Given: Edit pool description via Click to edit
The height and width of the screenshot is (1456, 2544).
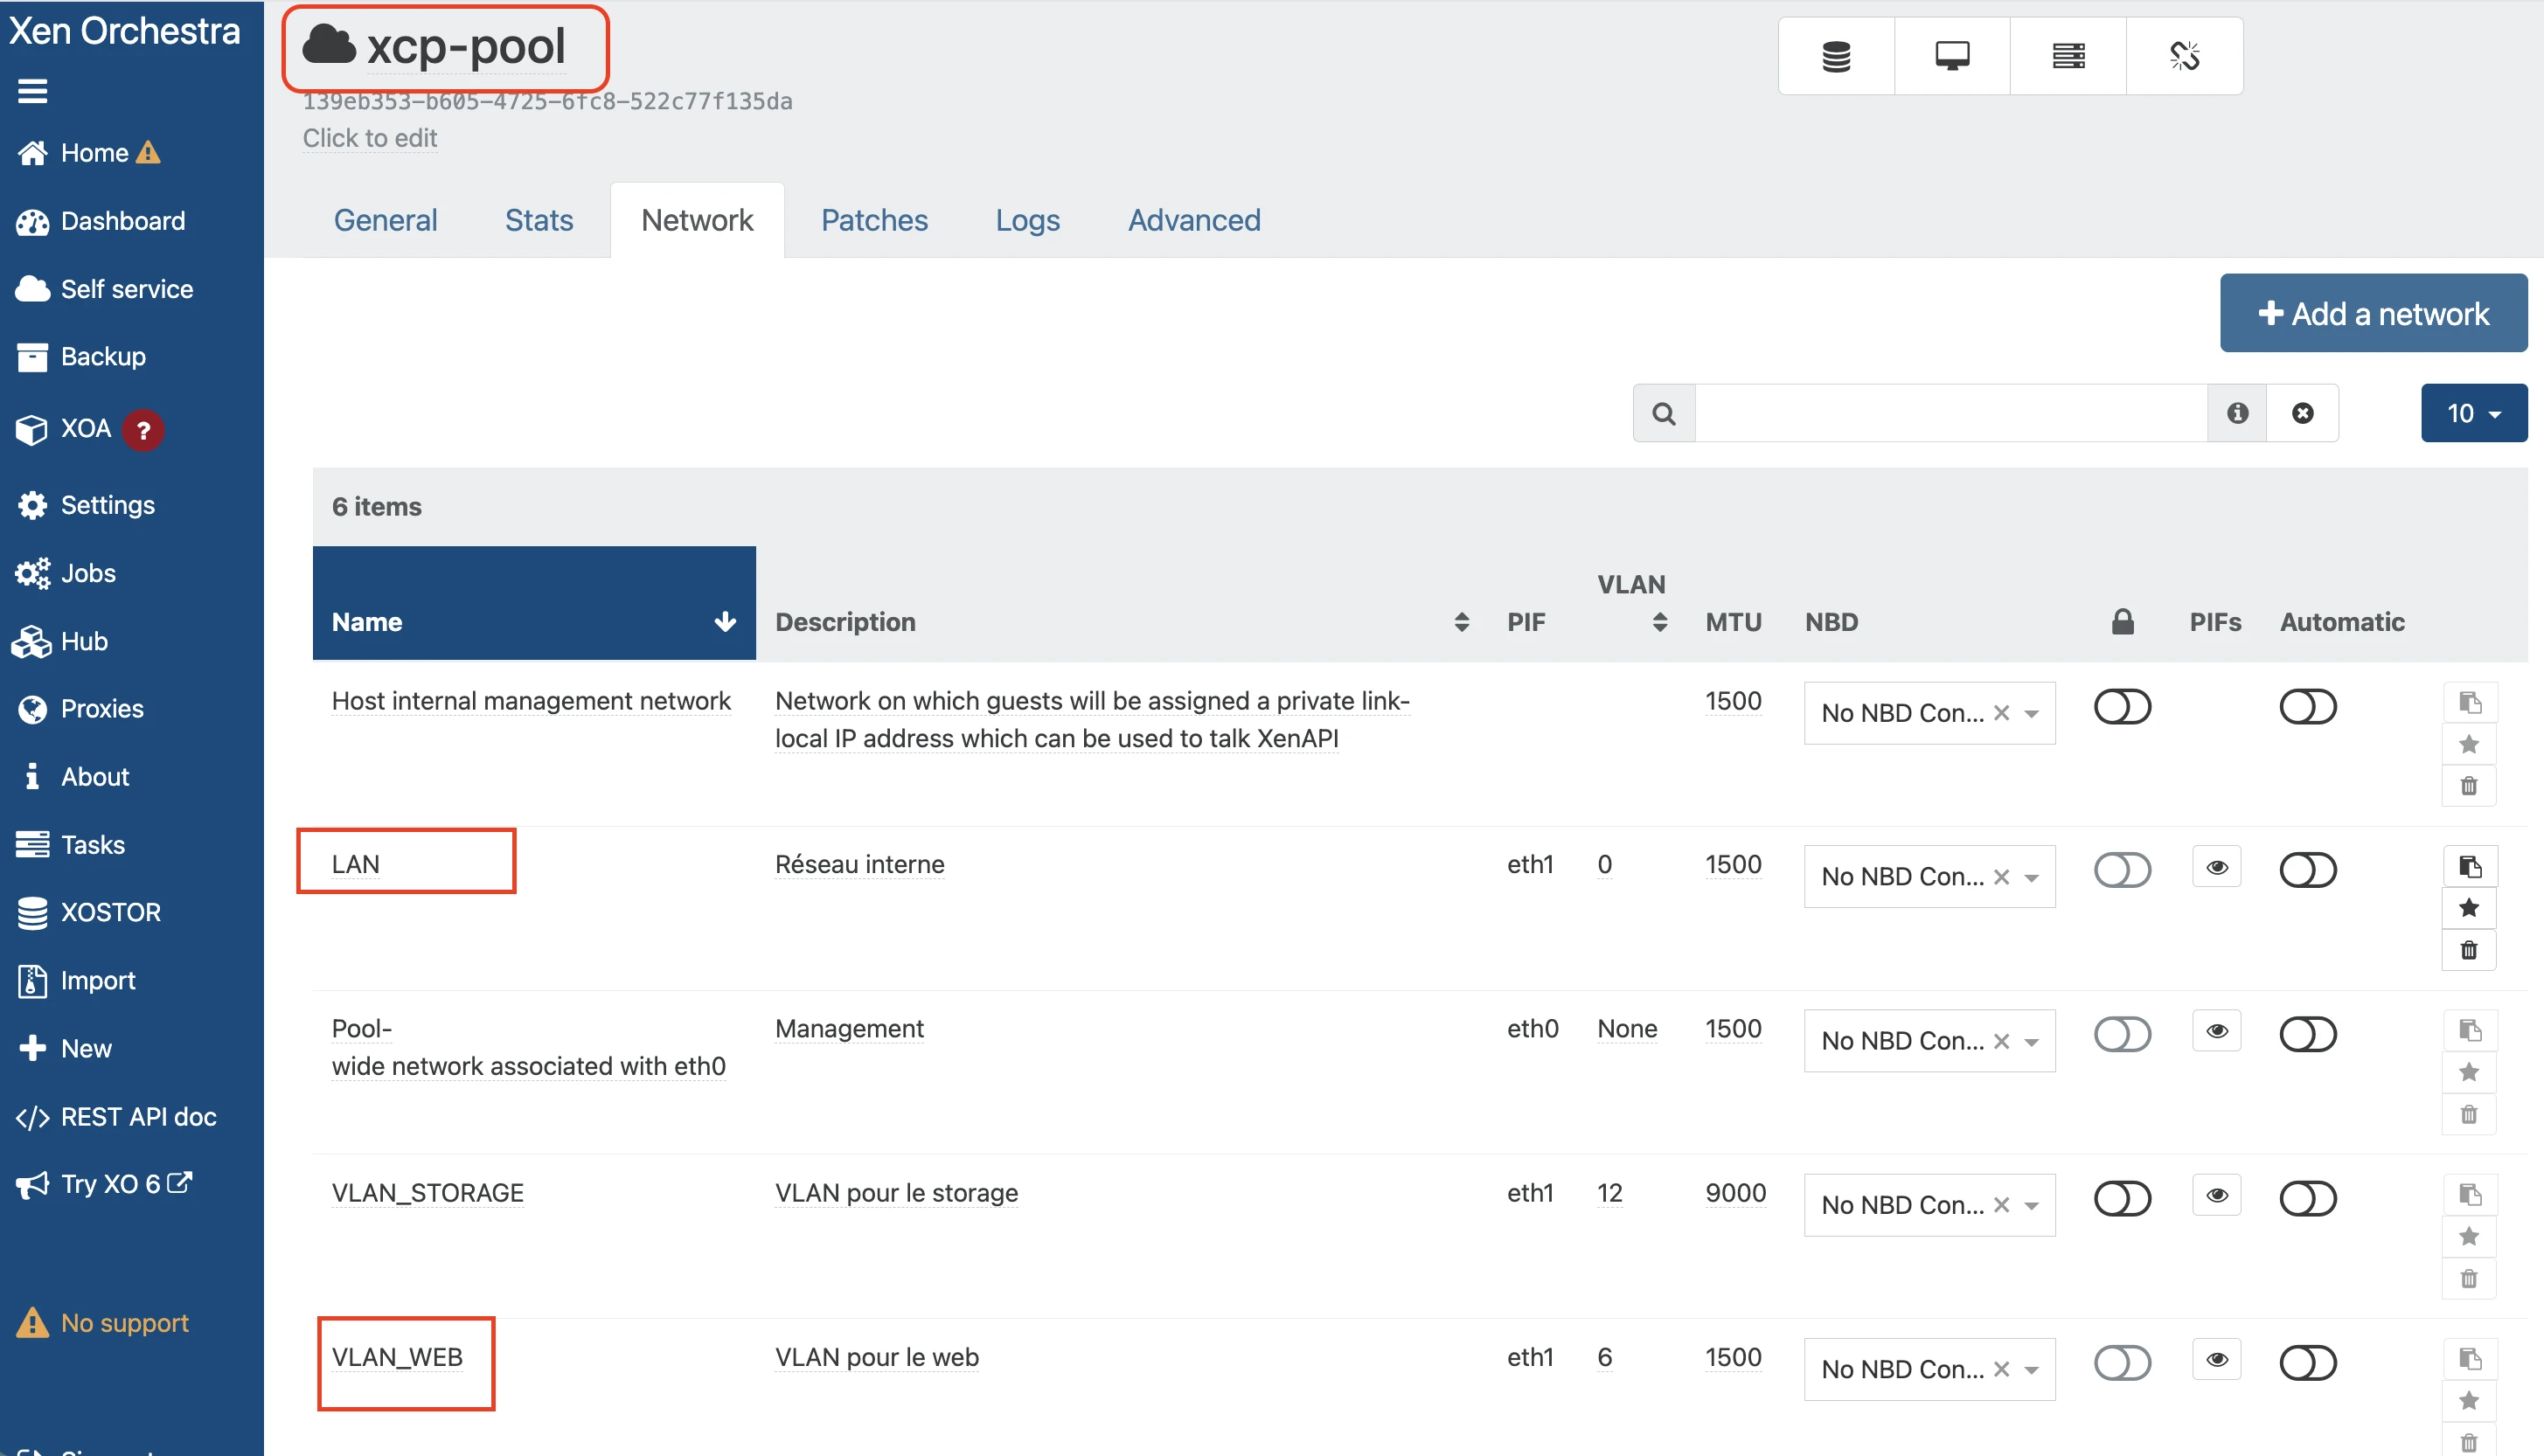Looking at the screenshot, I should pyautogui.click(x=370, y=138).
